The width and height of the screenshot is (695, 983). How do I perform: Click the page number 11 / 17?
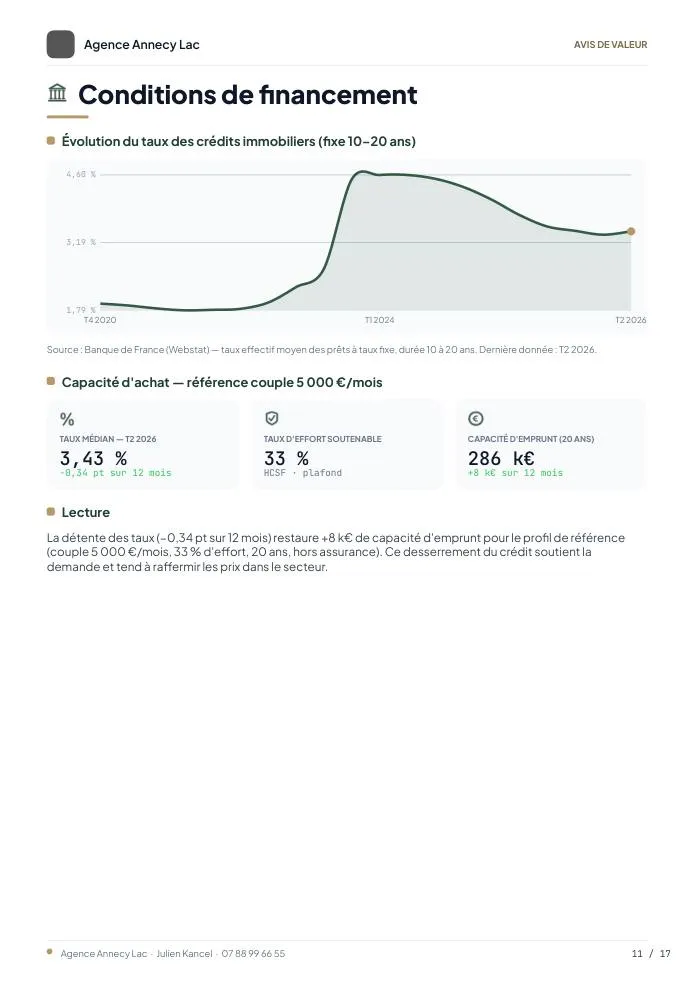click(651, 954)
